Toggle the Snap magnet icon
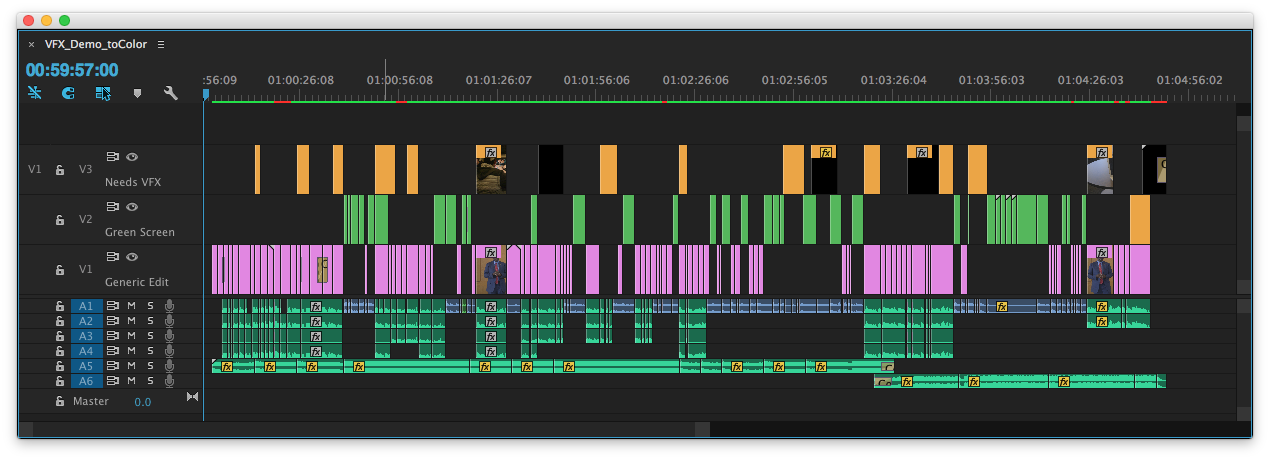 pyautogui.click(x=68, y=93)
